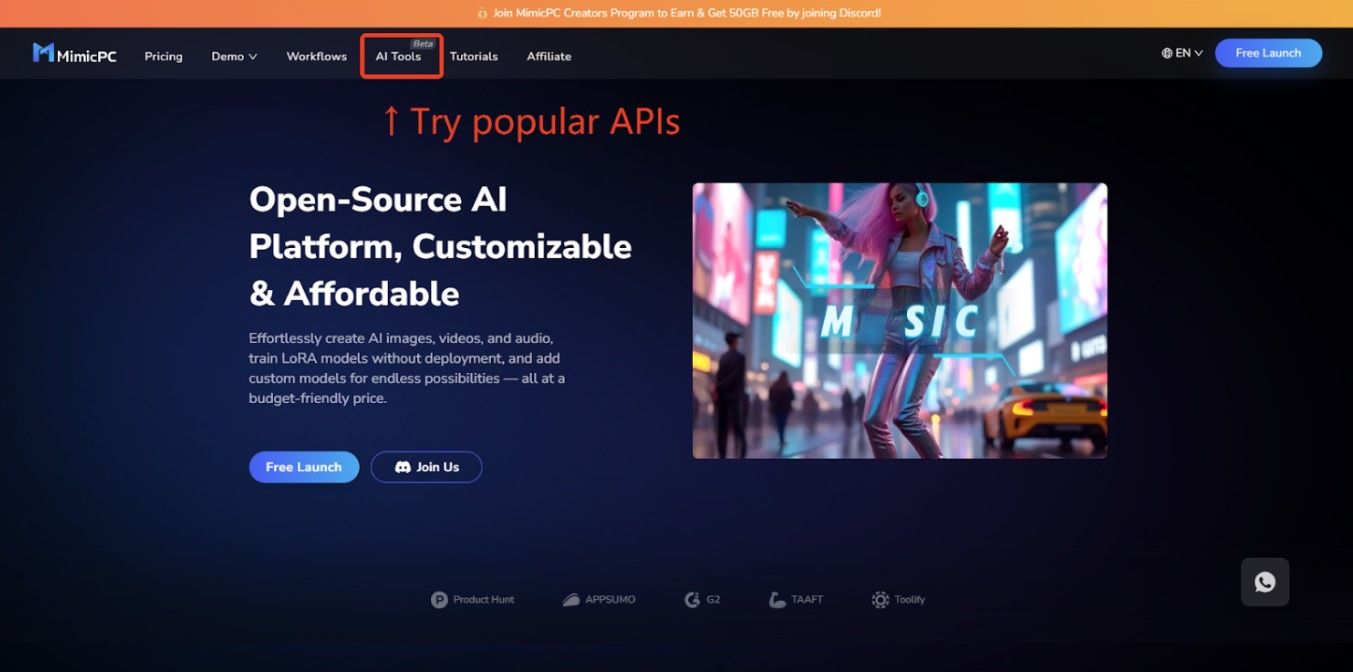Expand the Demo dropdown menu
This screenshot has height=672, width=1353.
tap(234, 56)
